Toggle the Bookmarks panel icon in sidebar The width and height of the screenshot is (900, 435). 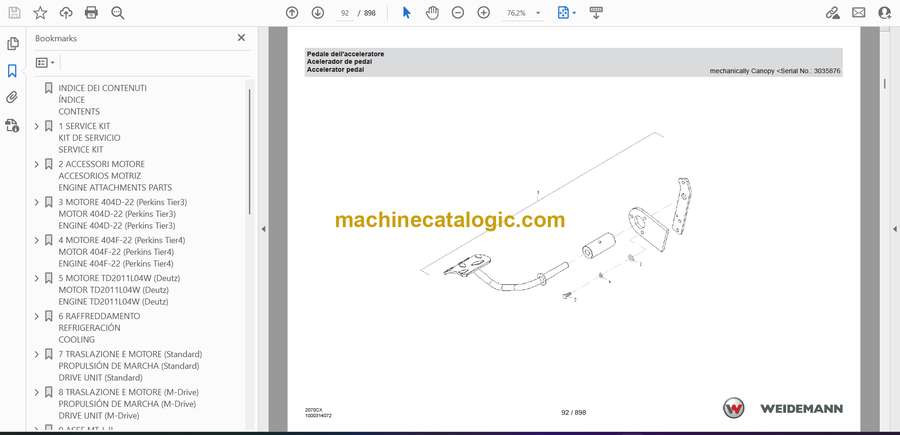point(12,71)
